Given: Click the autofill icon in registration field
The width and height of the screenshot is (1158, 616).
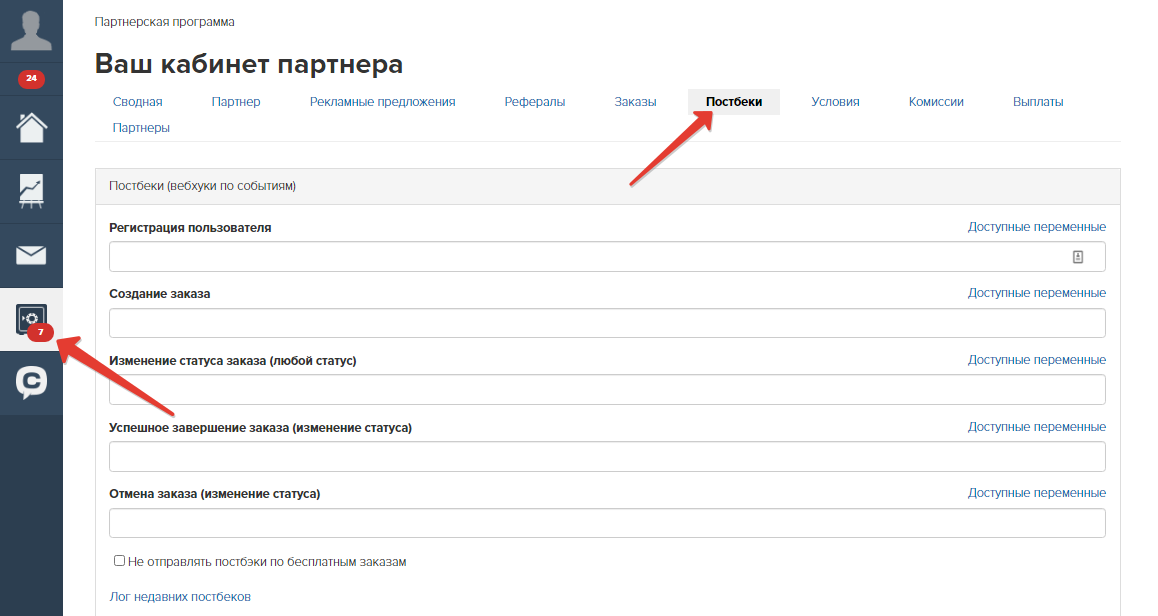Looking at the screenshot, I should coord(1078,257).
